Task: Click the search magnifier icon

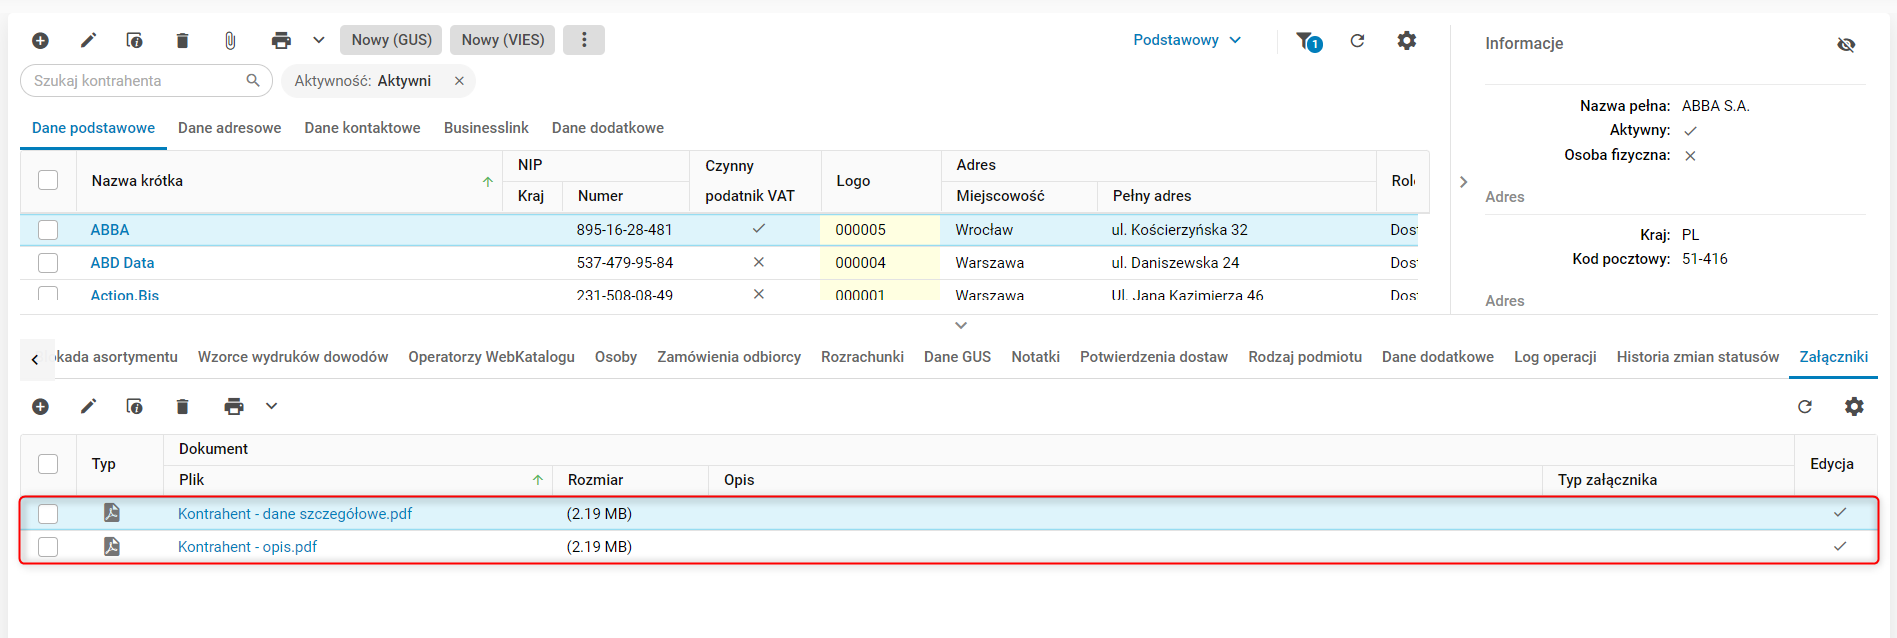Action: tap(253, 80)
